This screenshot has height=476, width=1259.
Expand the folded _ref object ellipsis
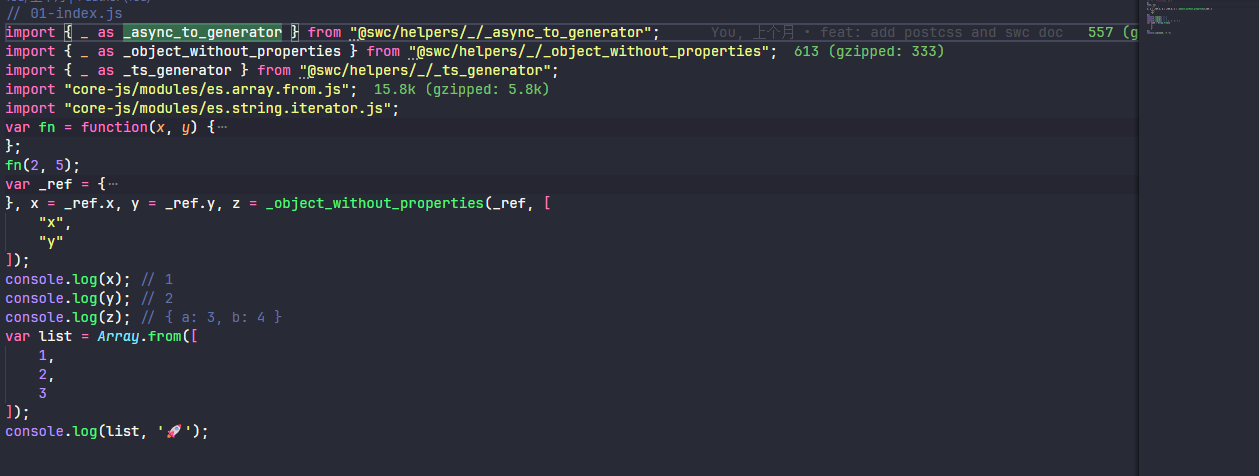click(113, 185)
